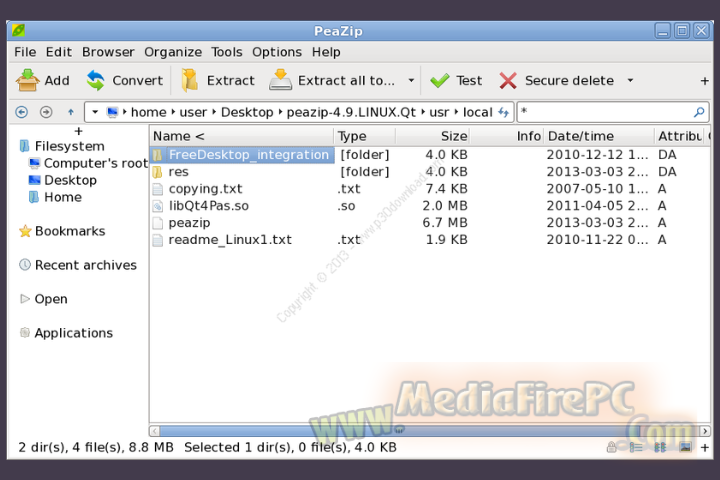This screenshot has width=720, height=480.
Task: Sort by the Attributes column header
Action: (680, 136)
